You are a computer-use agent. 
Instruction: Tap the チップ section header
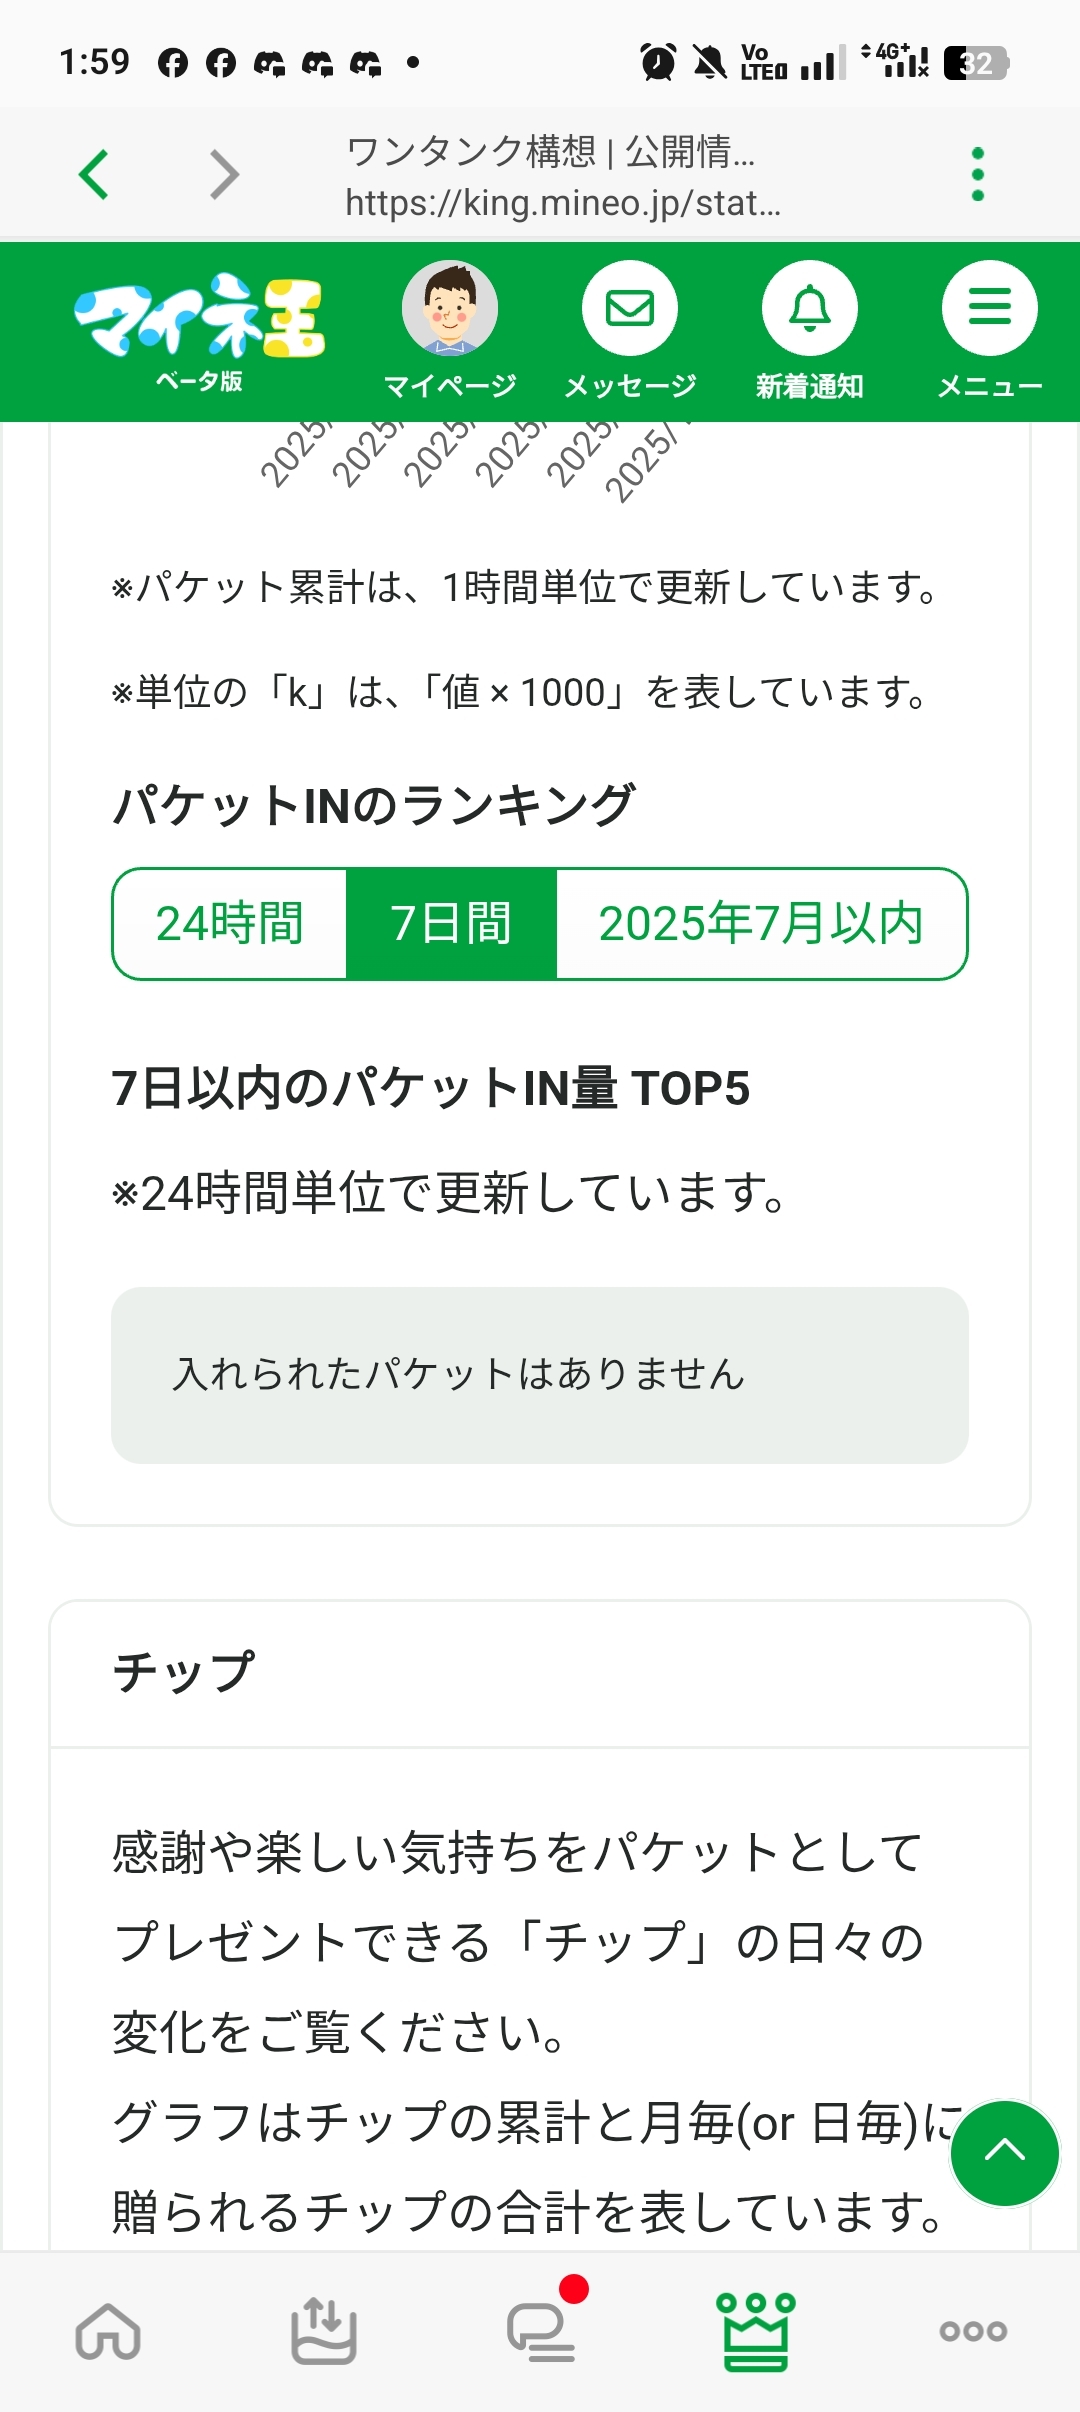click(x=185, y=1672)
